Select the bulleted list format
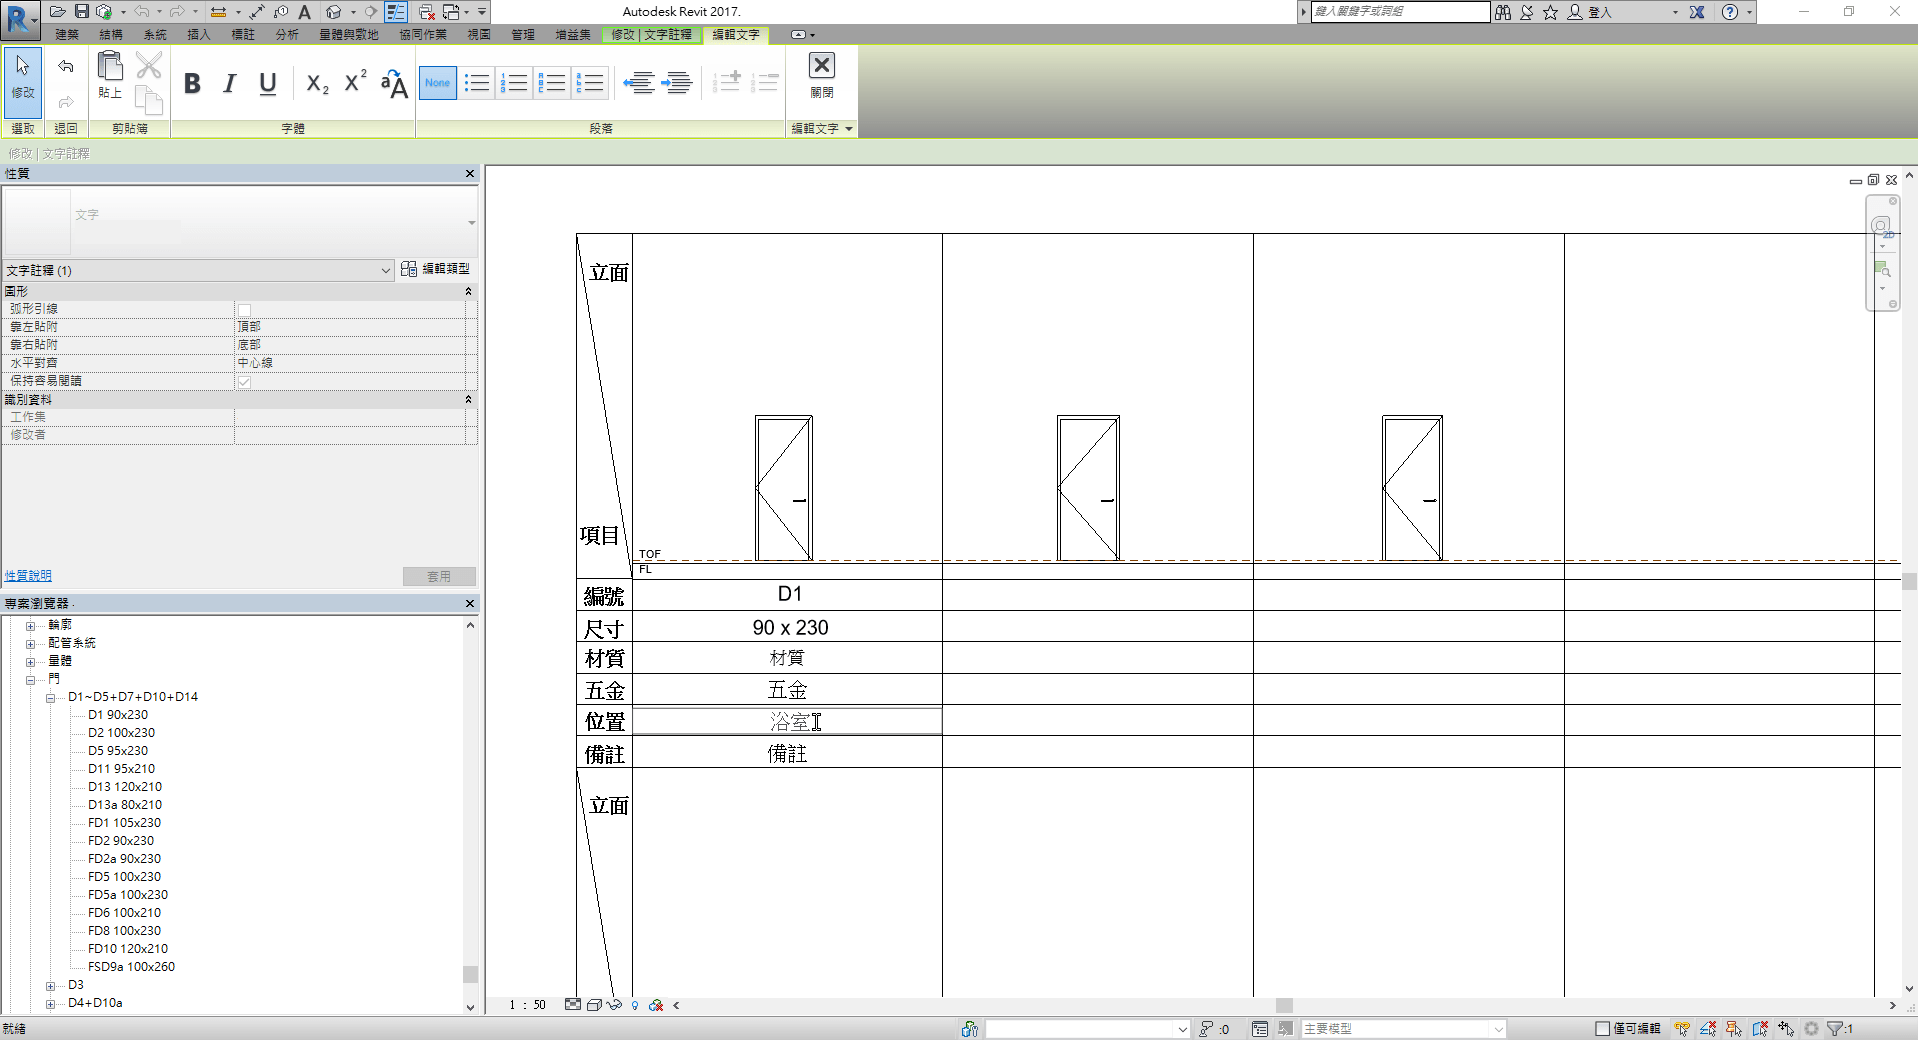 click(x=477, y=83)
